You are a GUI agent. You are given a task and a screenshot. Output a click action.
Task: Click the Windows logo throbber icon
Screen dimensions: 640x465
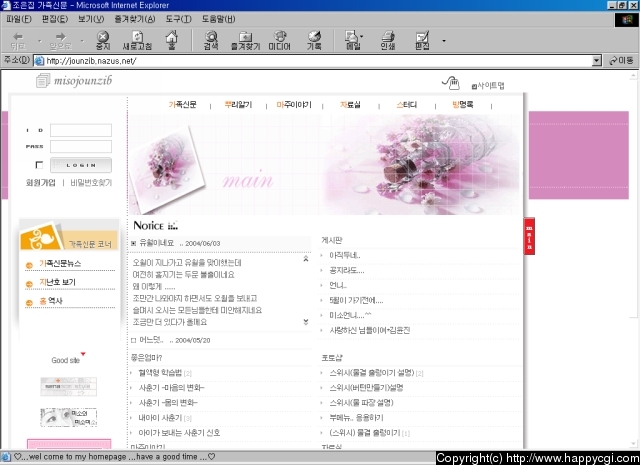(x=627, y=20)
